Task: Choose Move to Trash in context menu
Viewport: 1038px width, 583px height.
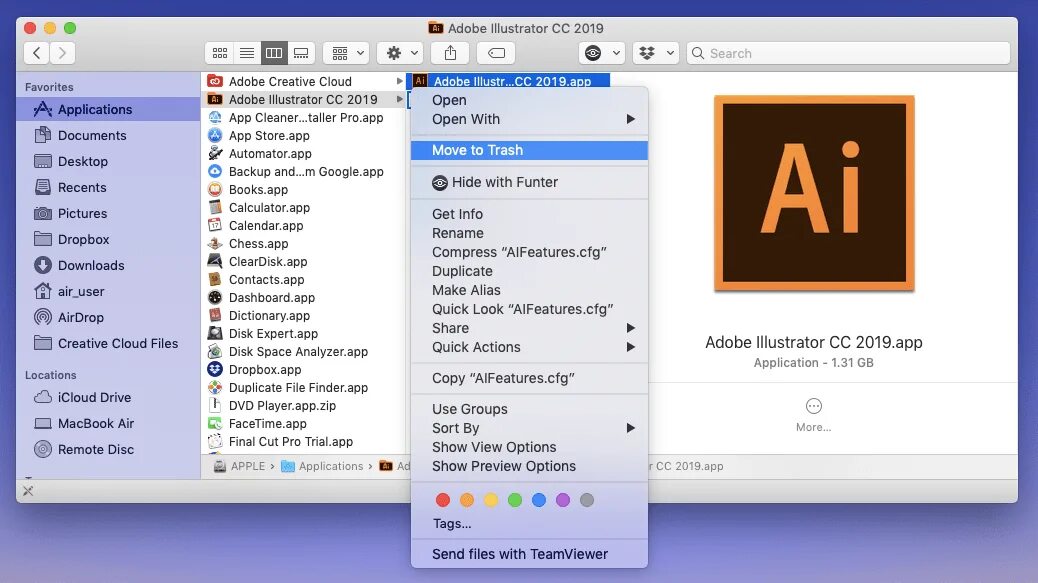Action: pos(529,150)
